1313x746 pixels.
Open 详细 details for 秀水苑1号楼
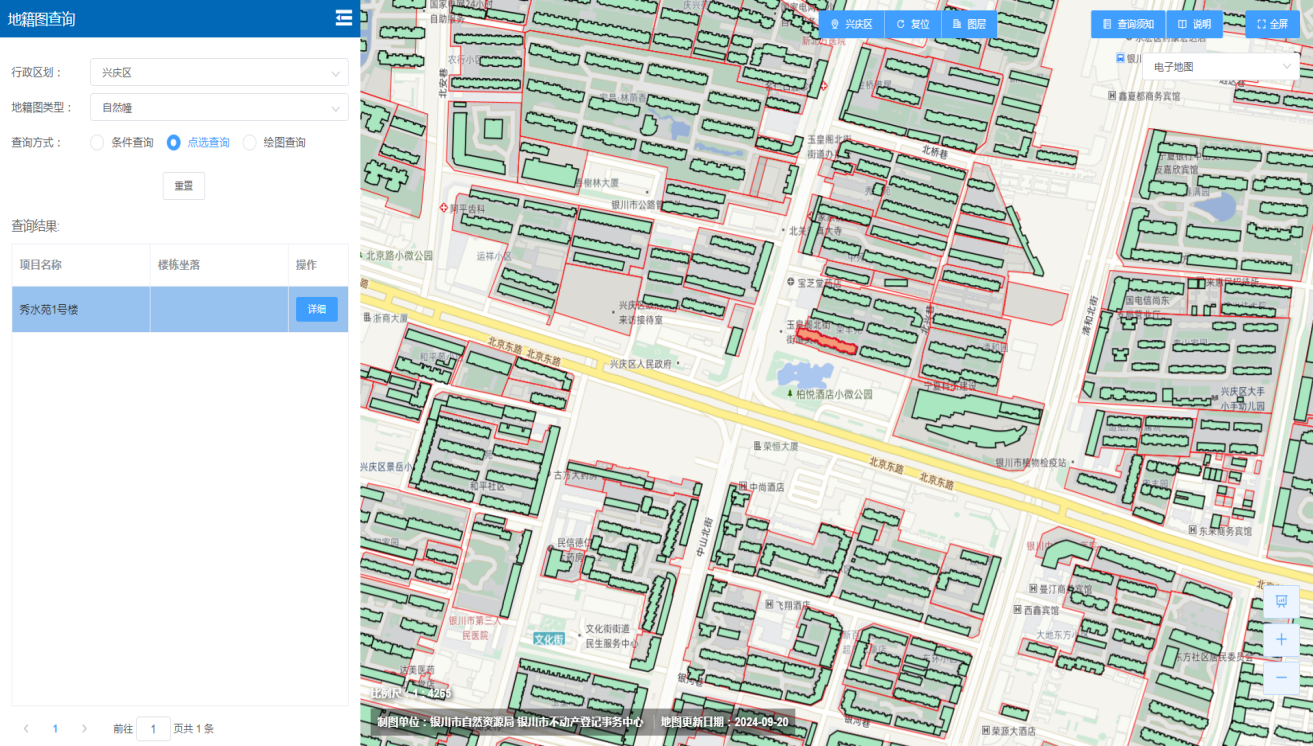[x=317, y=309]
